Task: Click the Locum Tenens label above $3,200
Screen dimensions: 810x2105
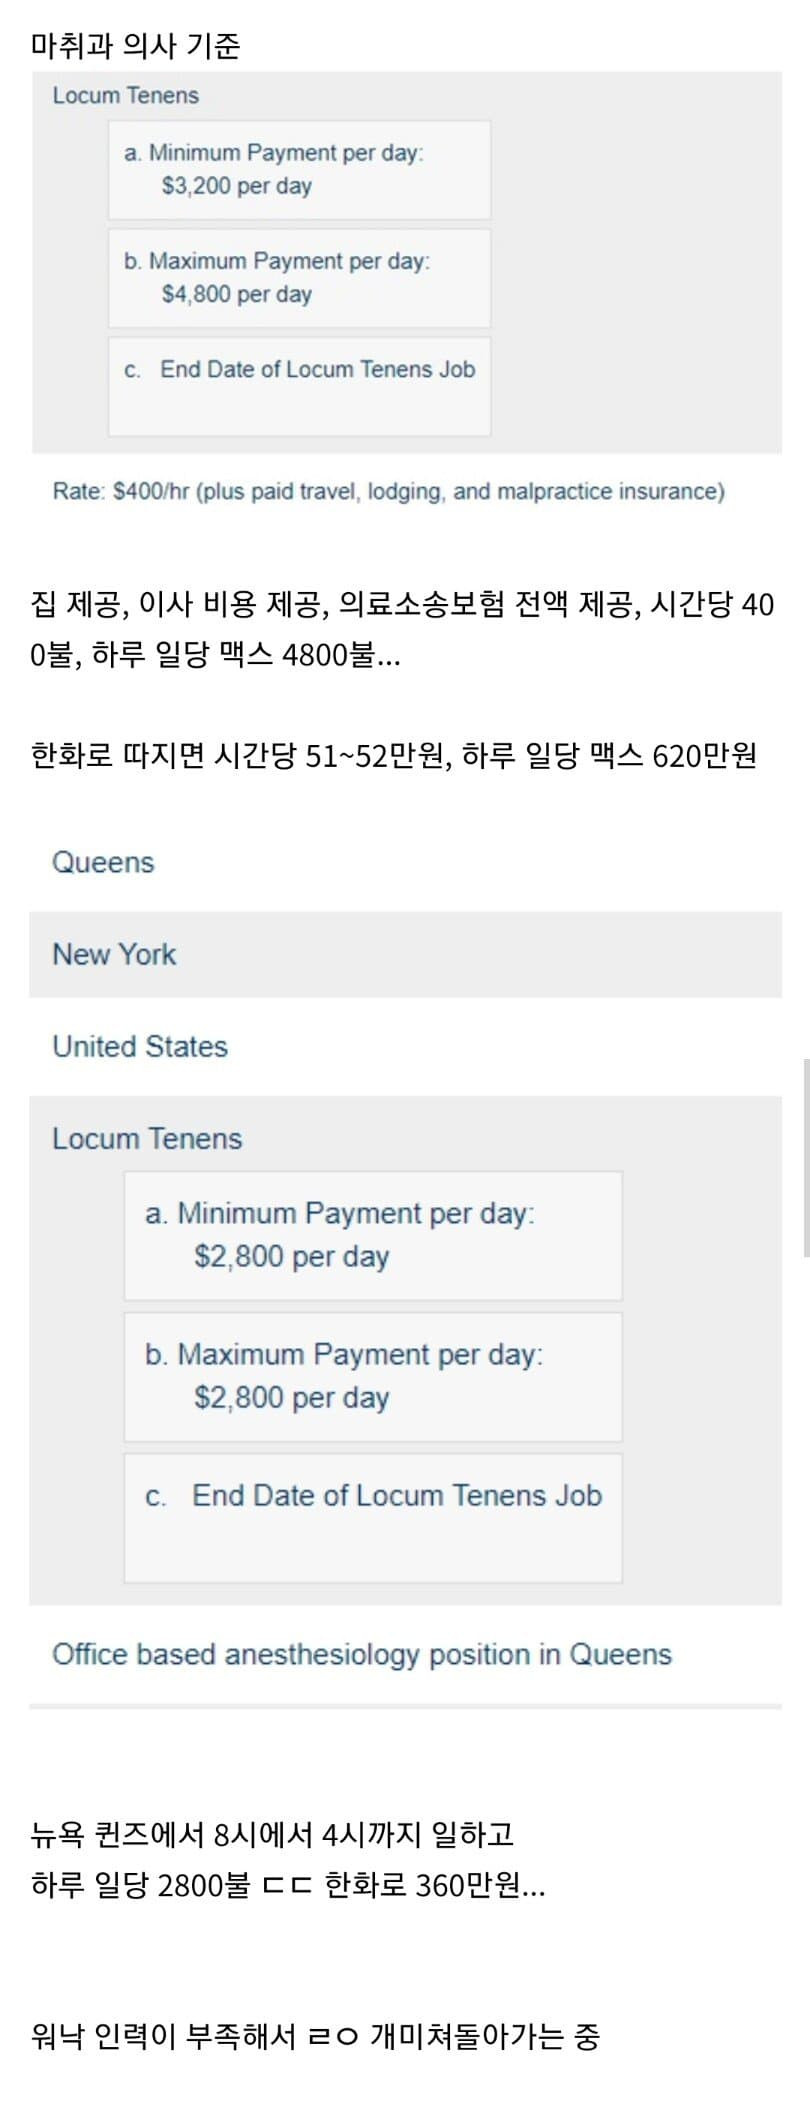Action: (x=126, y=95)
